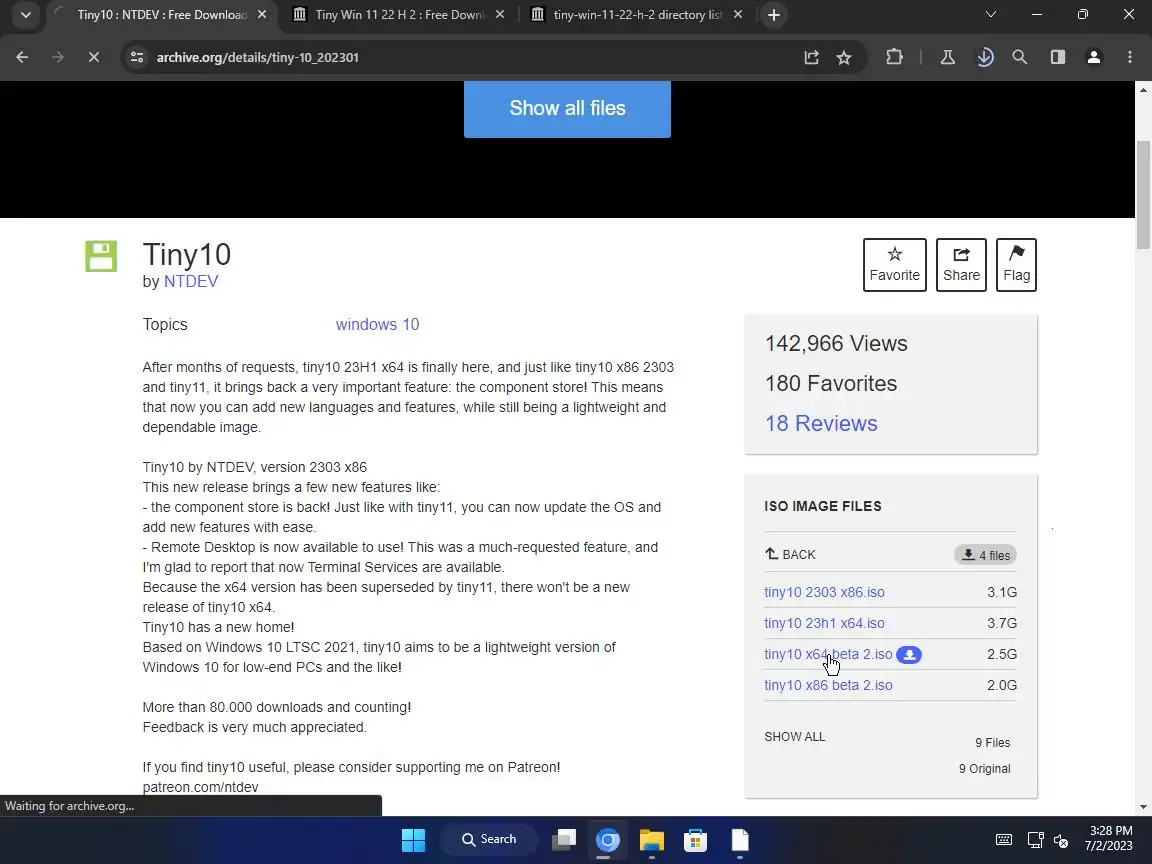This screenshot has height=864, width=1152.
Task: Bookmark this page with the star icon
Action: pos(843,57)
